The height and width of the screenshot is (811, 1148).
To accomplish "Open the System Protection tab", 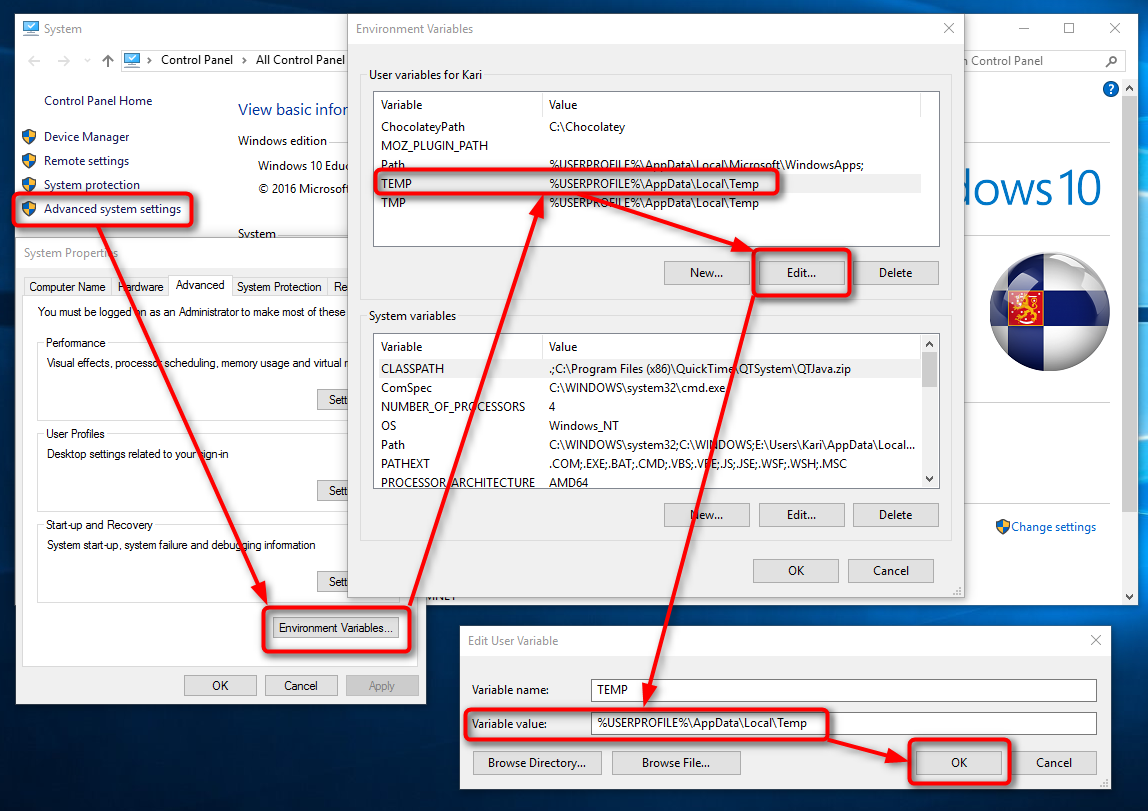I will point(279,287).
